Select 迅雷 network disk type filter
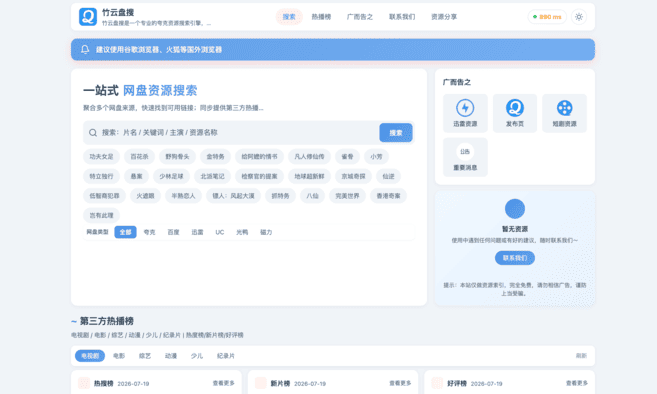Image resolution: width=657 pixels, height=394 pixels. pyautogui.click(x=197, y=232)
